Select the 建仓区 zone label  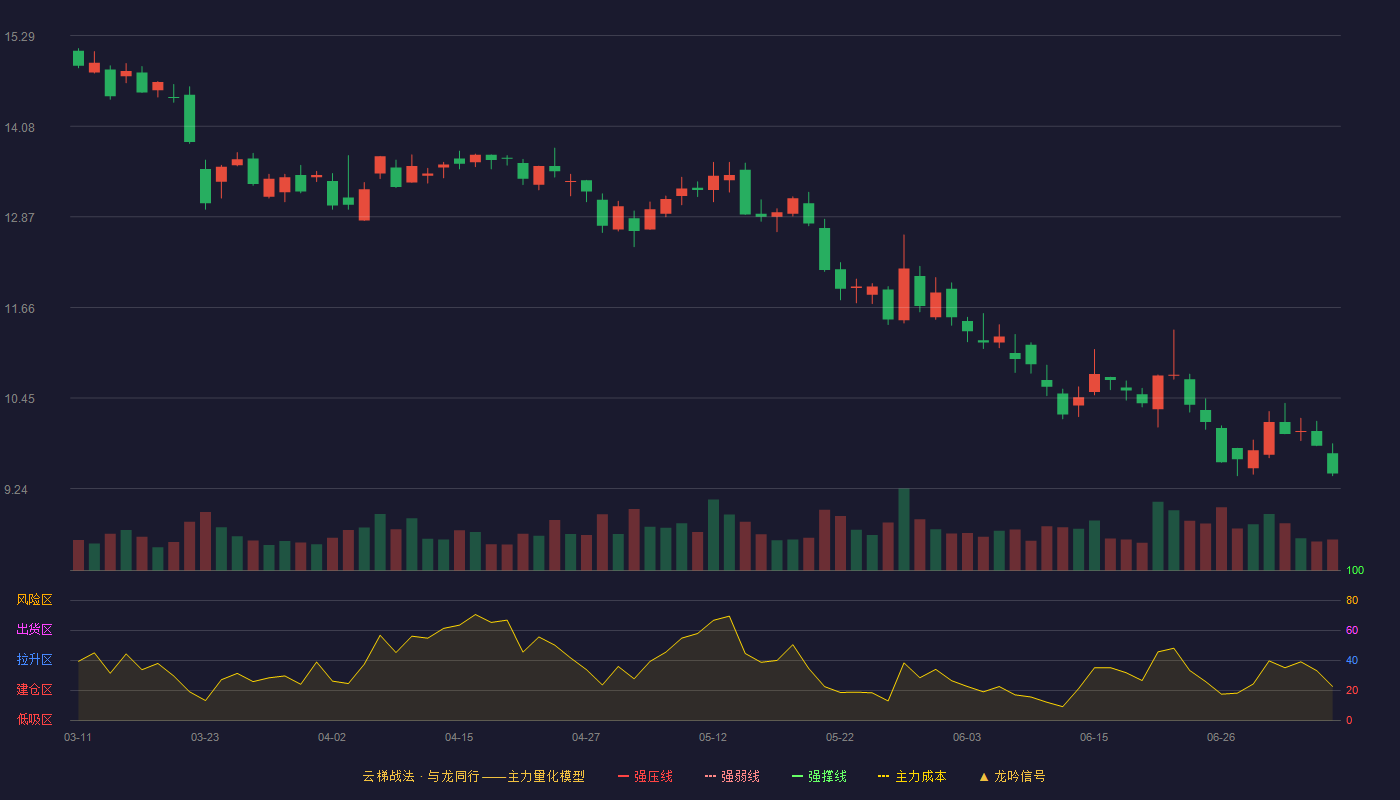pyautogui.click(x=34, y=690)
